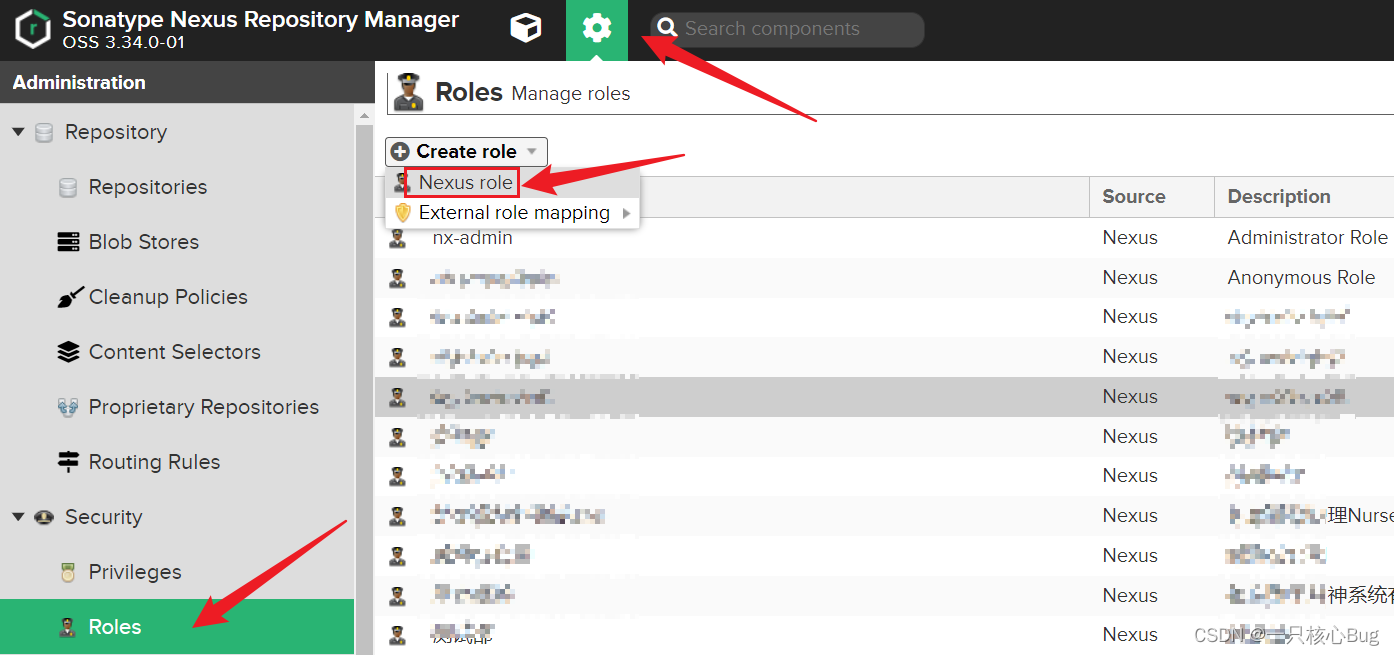Click the Roles person icon in sidebar

pos(68,627)
